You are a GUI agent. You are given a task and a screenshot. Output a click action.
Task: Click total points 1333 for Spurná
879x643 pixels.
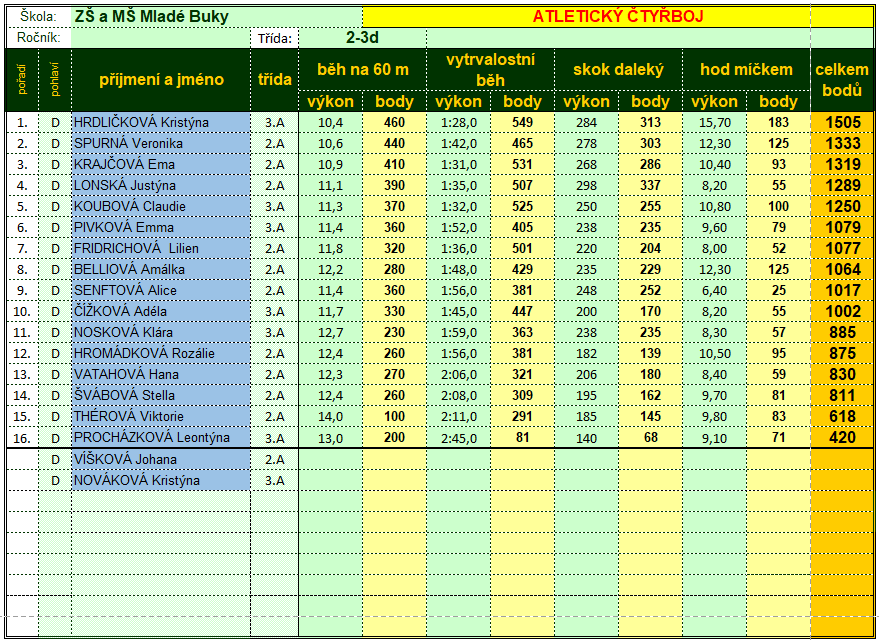(x=842, y=144)
